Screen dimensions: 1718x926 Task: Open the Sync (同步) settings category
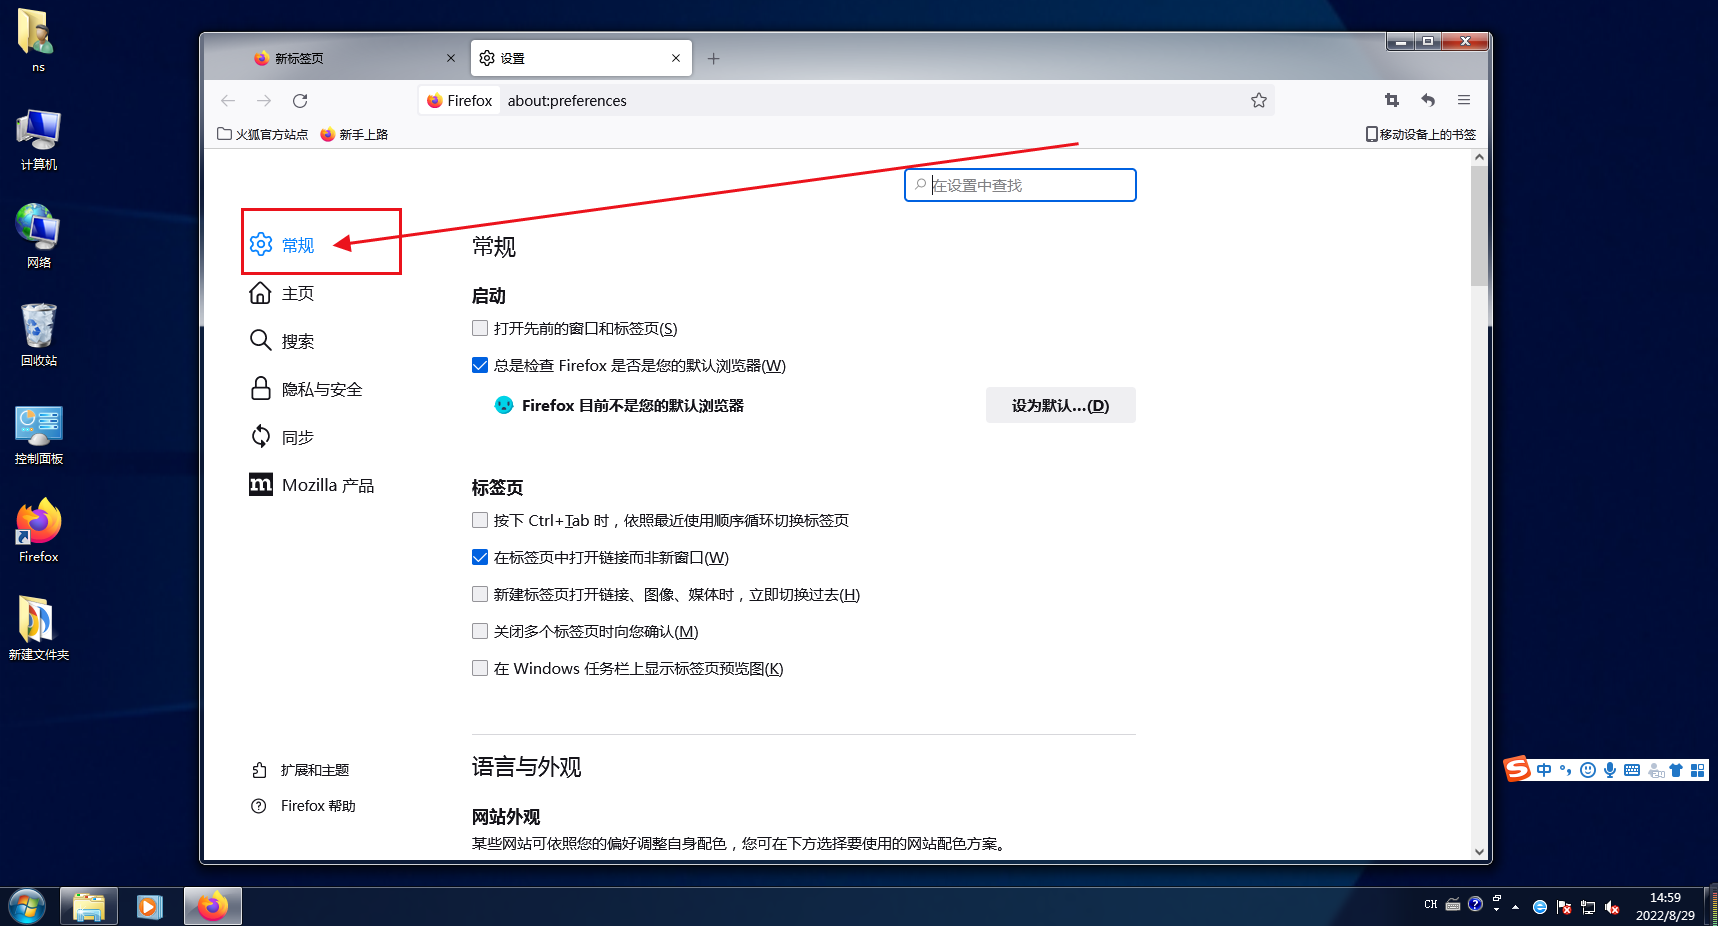(282, 437)
